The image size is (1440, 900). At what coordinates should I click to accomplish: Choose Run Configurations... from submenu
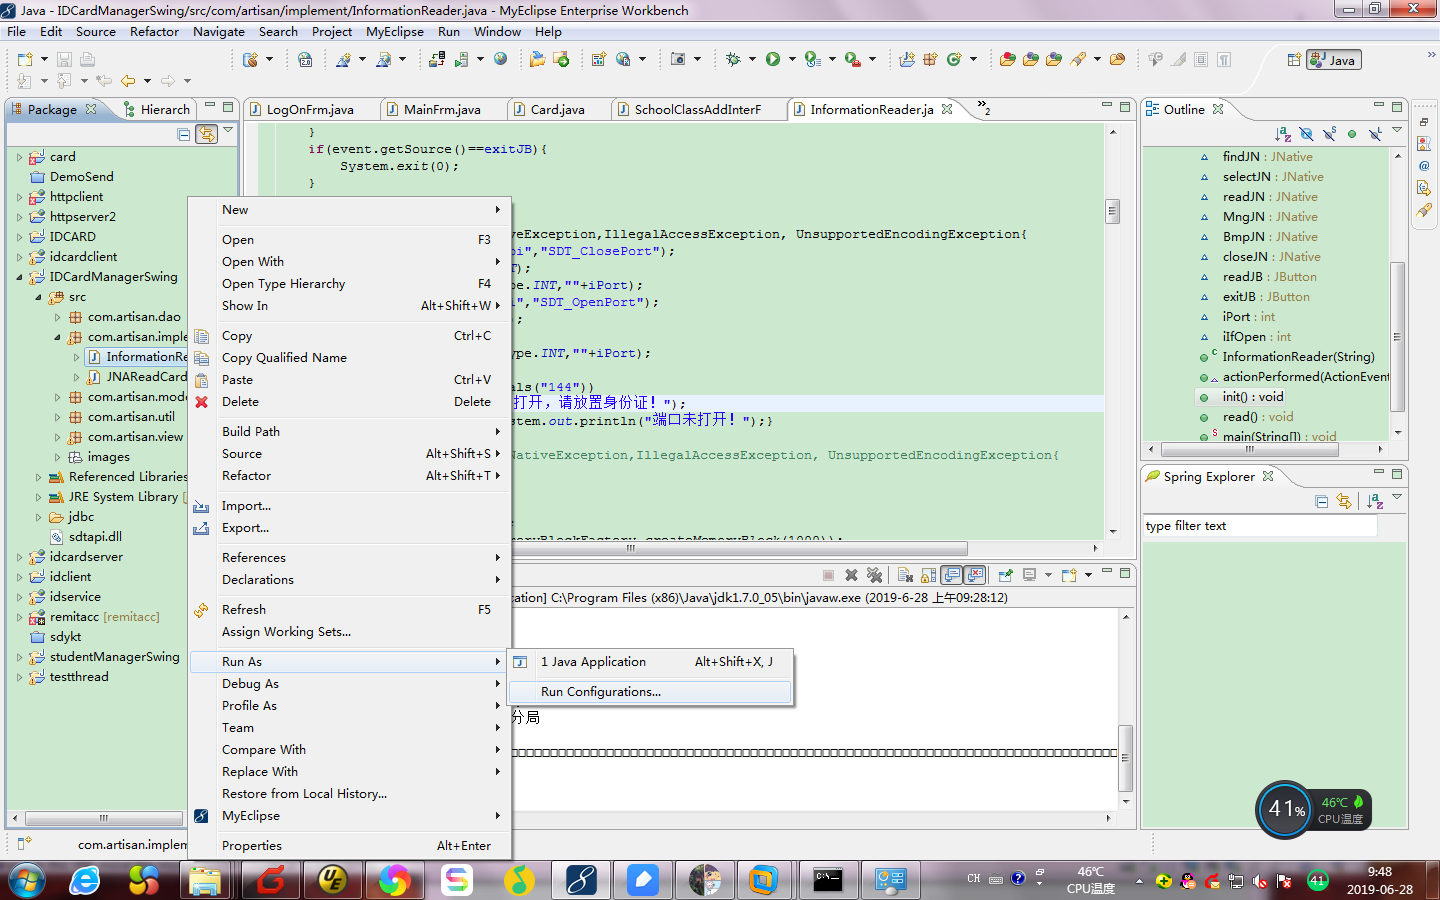click(600, 692)
